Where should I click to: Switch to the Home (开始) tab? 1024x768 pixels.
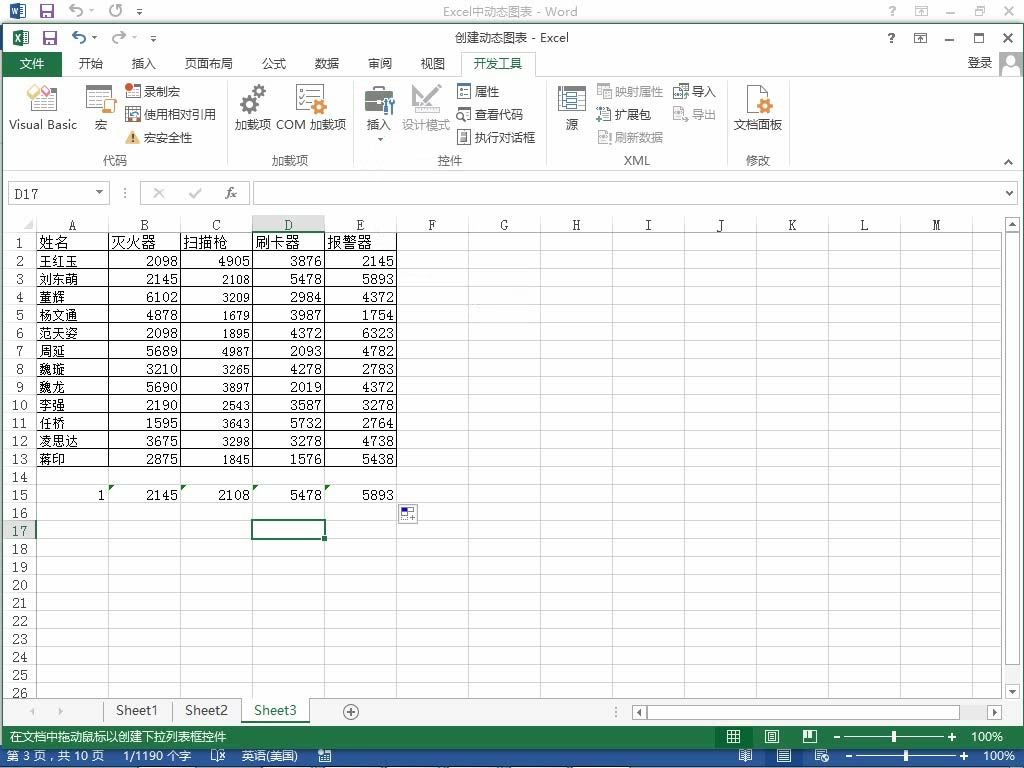(91, 63)
